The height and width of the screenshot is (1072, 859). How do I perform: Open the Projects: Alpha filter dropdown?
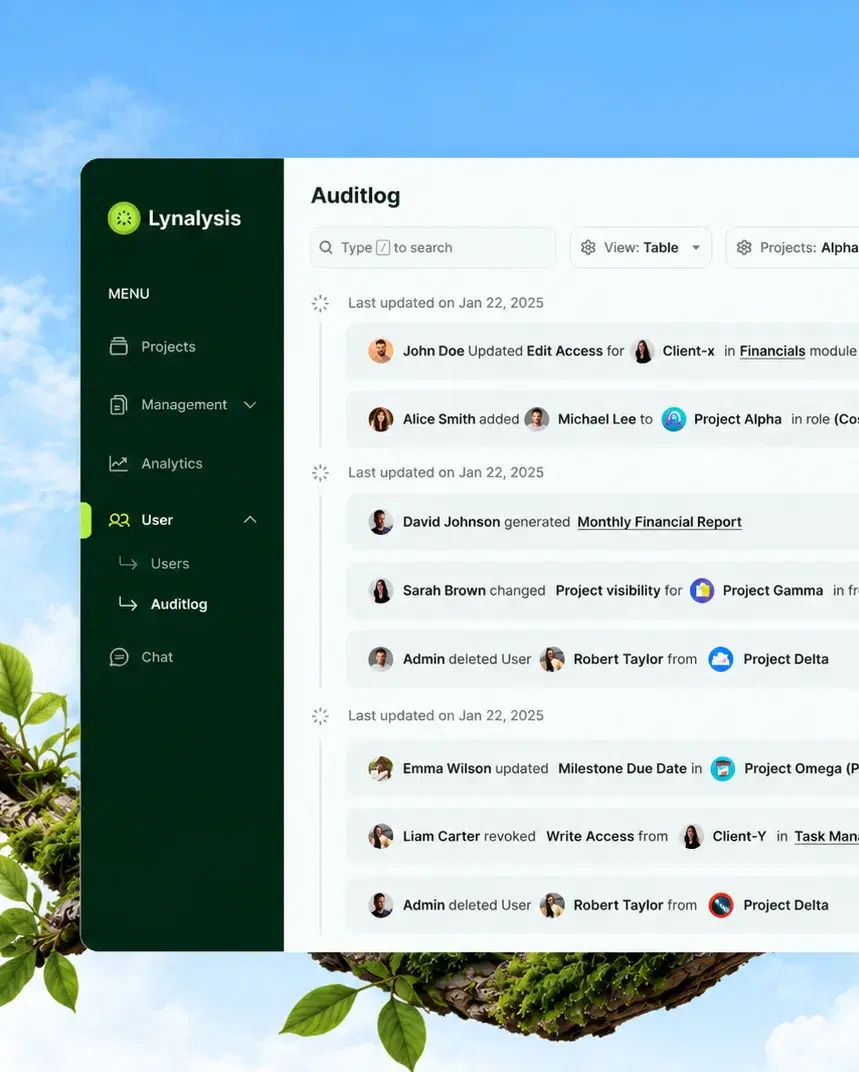(x=793, y=247)
